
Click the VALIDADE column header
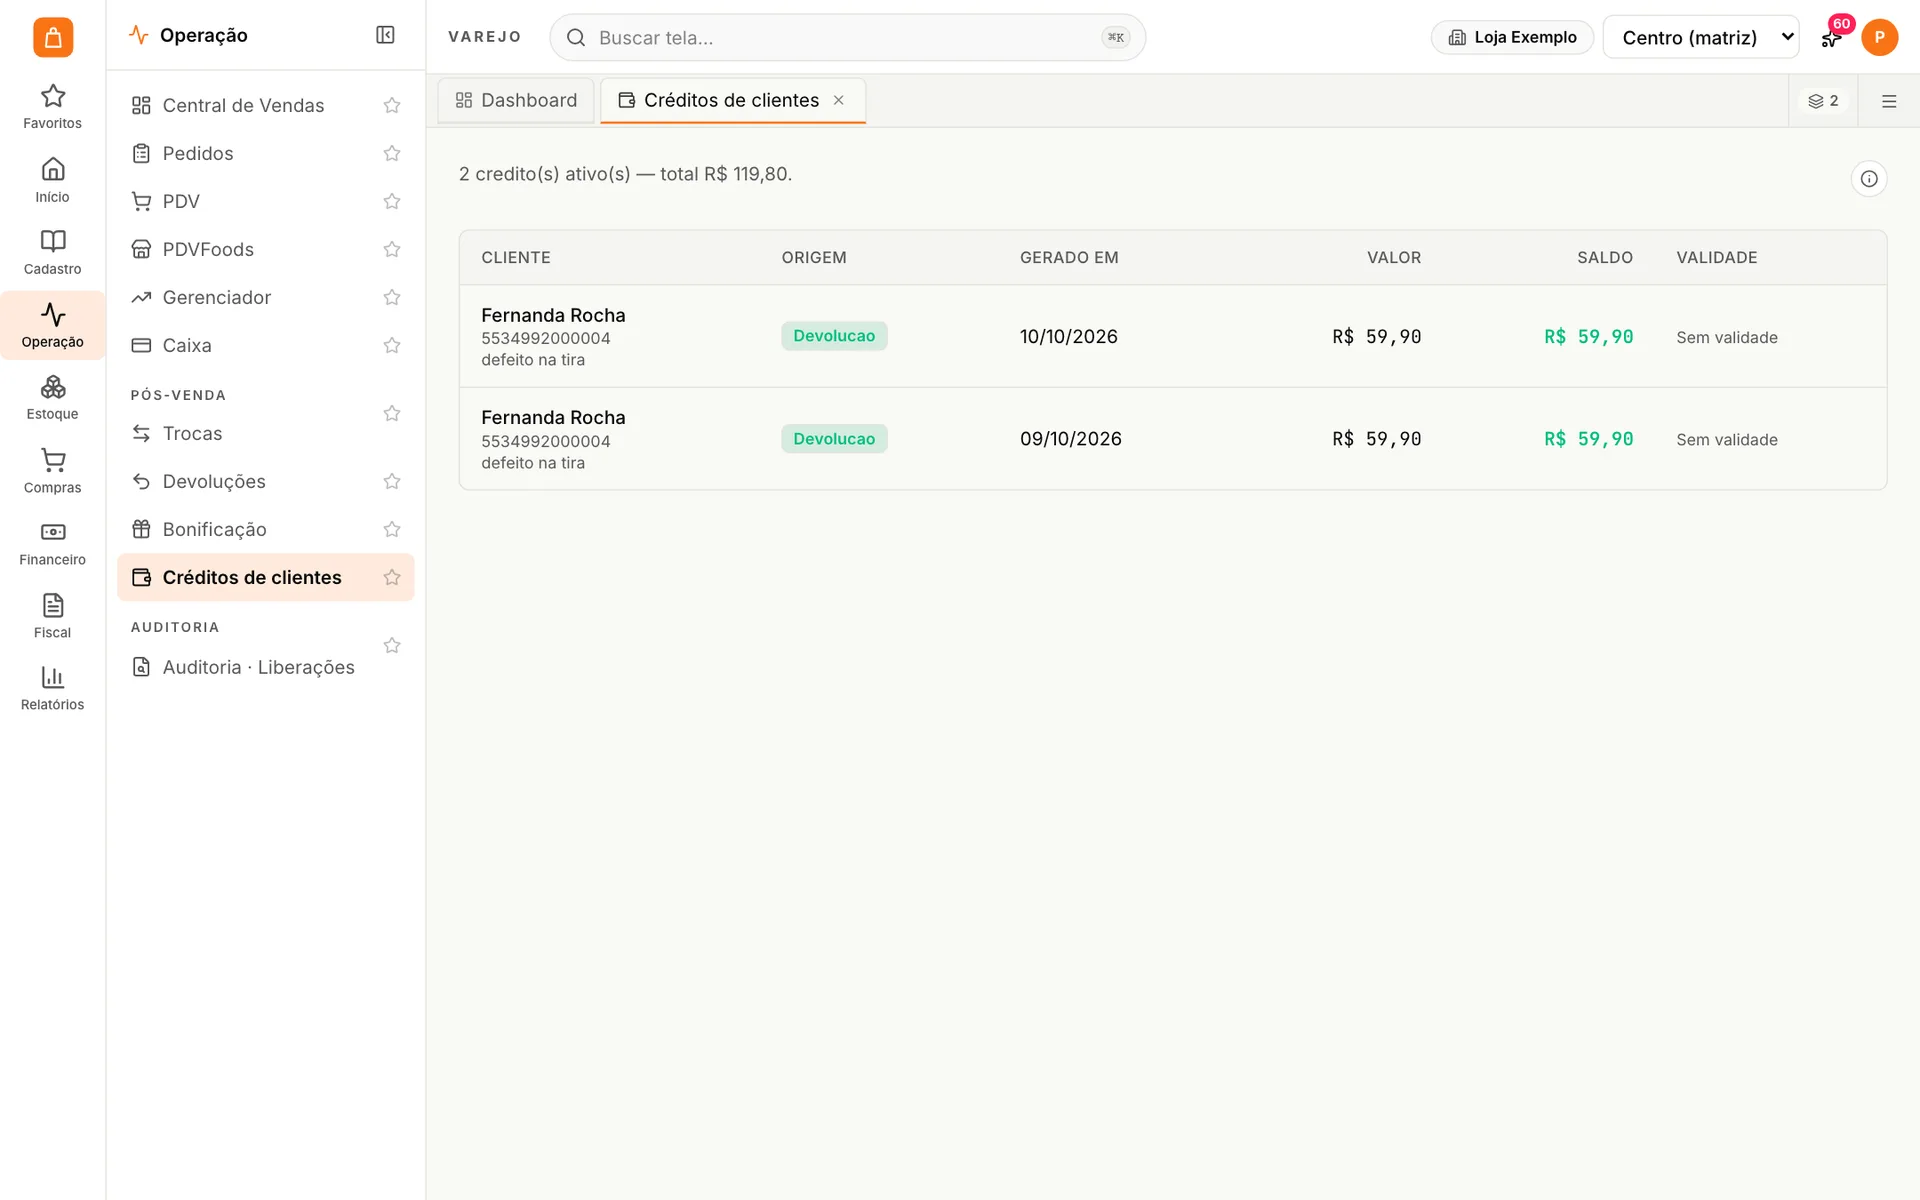pyautogui.click(x=1716, y=258)
